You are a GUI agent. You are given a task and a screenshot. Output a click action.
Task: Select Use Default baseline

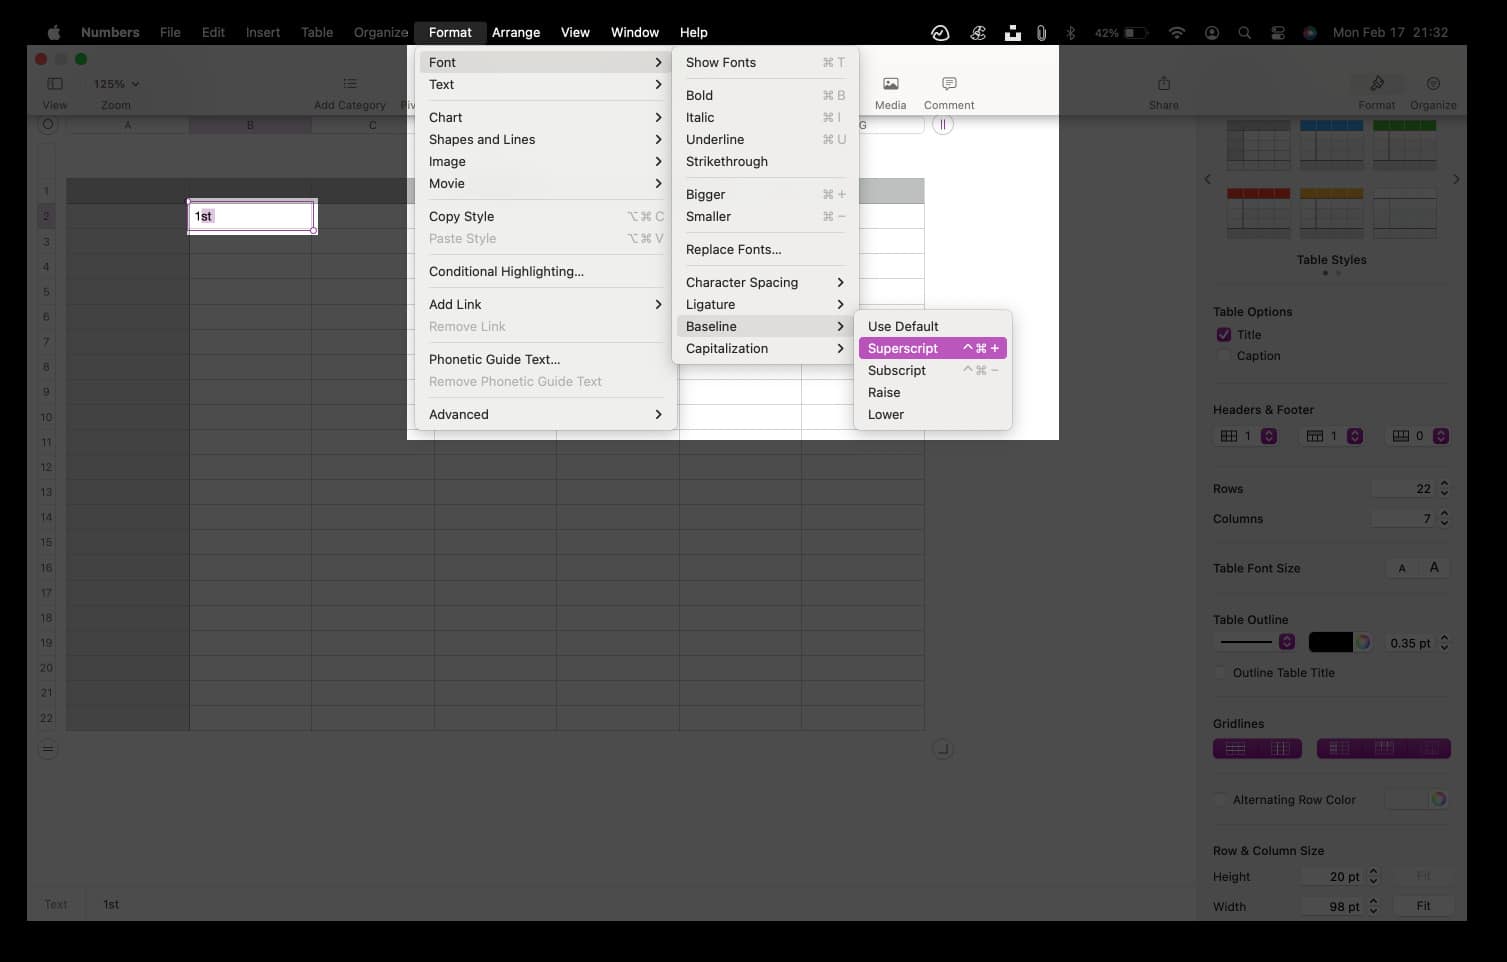pyautogui.click(x=932, y=326)
